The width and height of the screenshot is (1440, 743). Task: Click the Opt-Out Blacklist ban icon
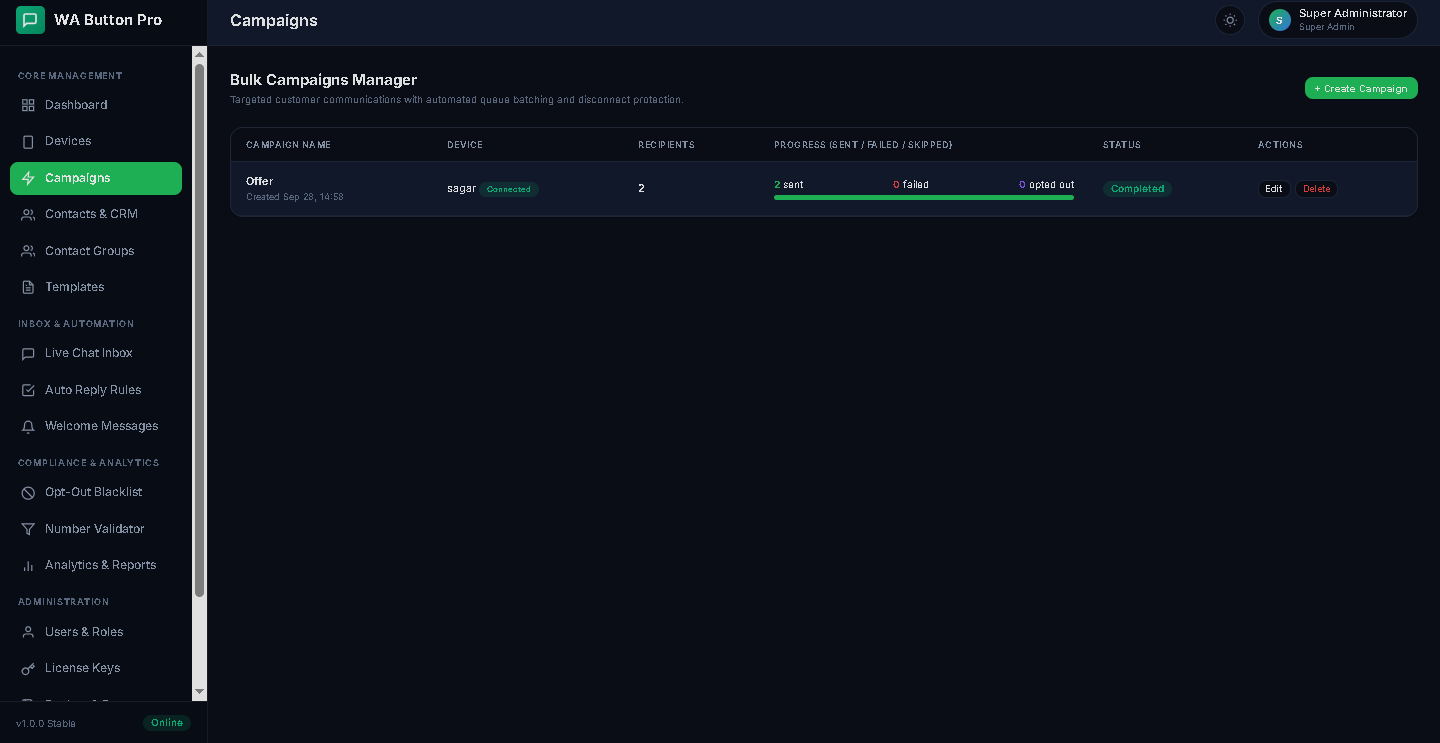tap(28, 492)
